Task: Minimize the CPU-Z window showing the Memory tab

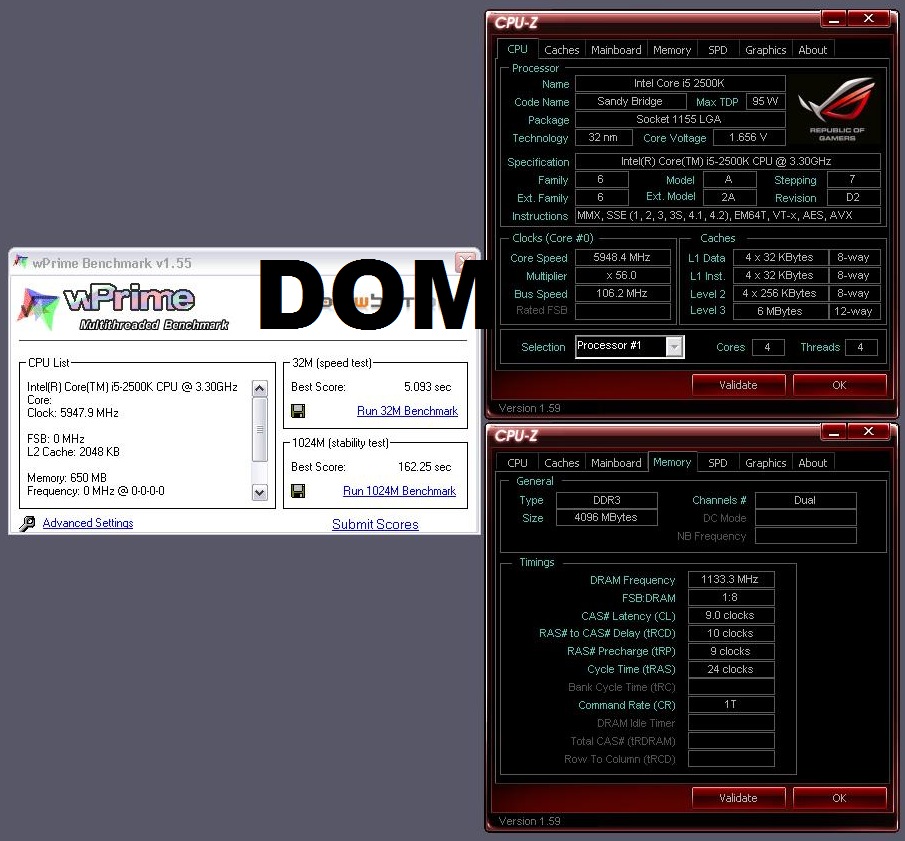Action: (836, 432)
